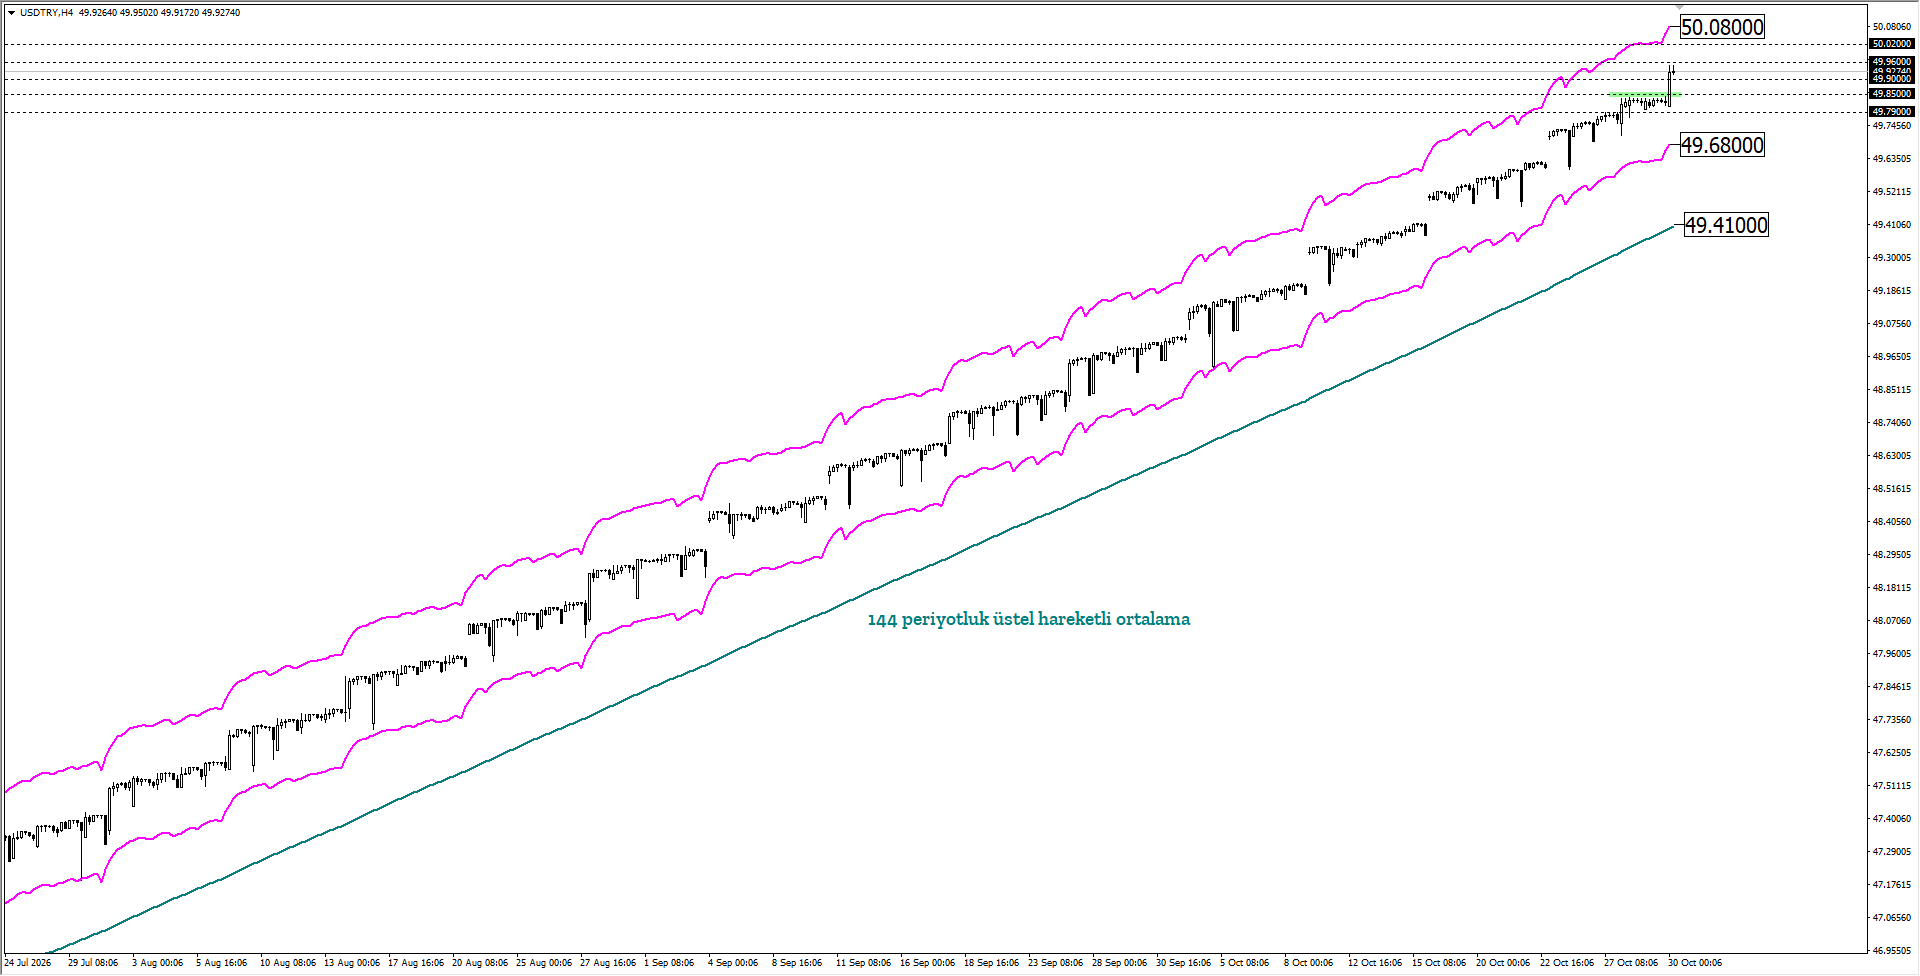Select the 49.68000 price label box

click(x=1722, y=145)
